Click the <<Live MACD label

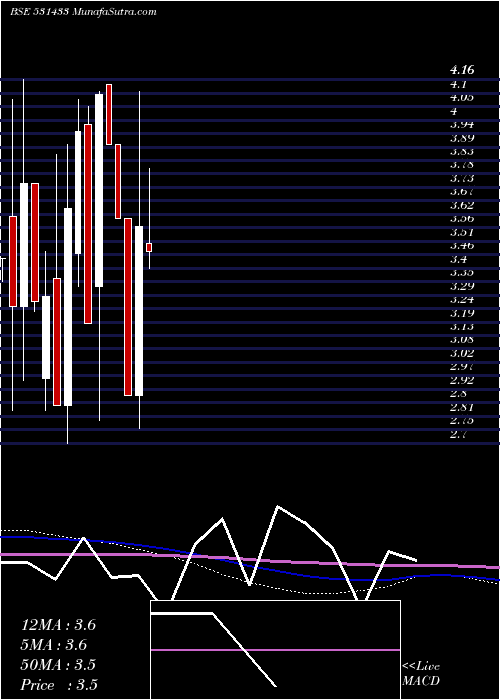tap(421, 674)
